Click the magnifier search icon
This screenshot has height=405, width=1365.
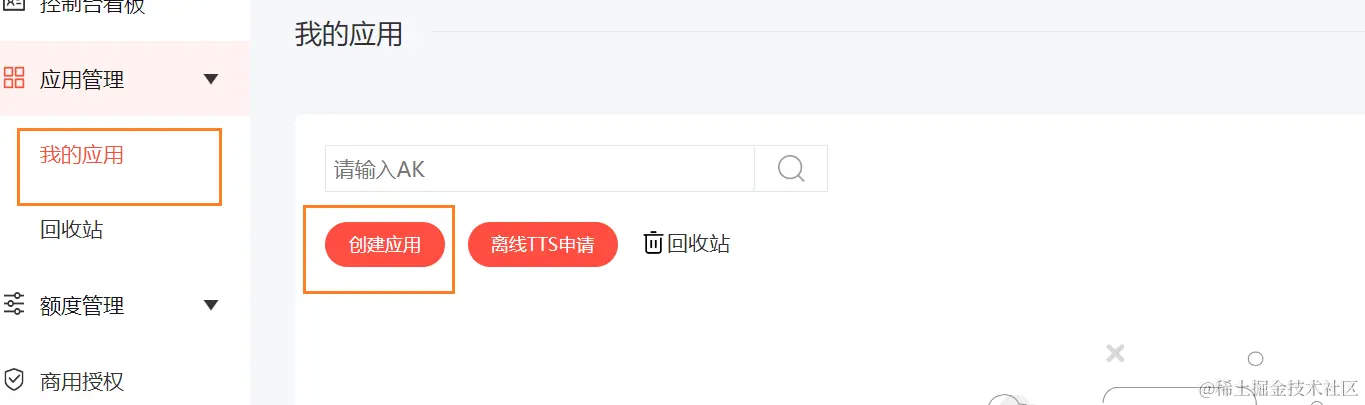tap(791, 169)
